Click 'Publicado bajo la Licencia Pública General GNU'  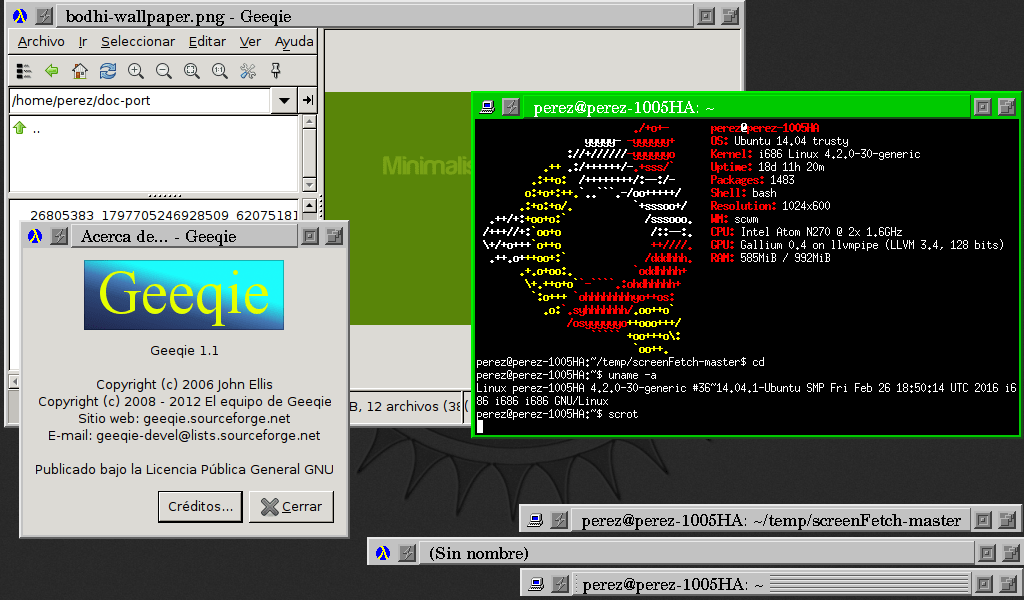[x=184, y=469]
